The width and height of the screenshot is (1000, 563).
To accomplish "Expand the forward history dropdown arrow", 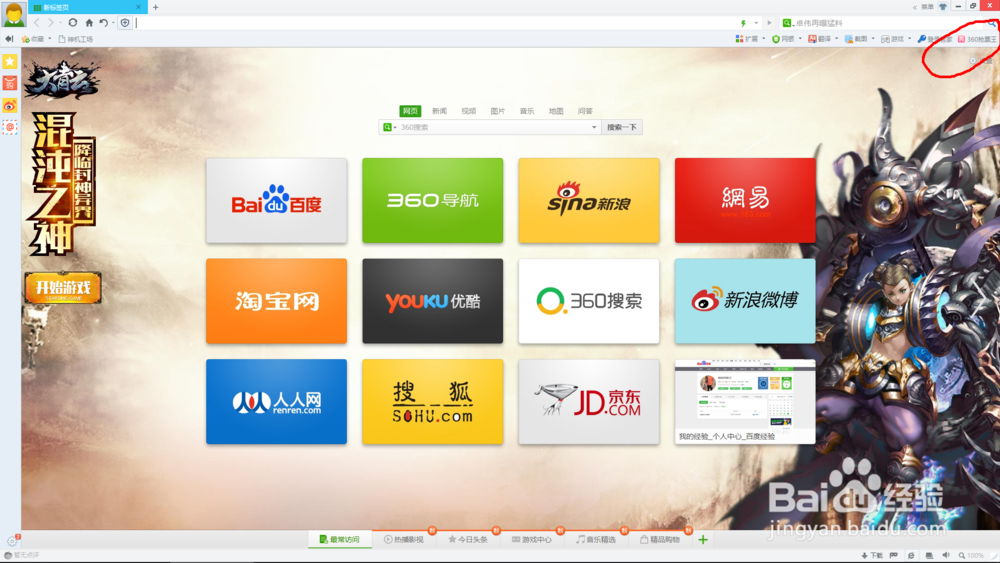I will [61, 23].
